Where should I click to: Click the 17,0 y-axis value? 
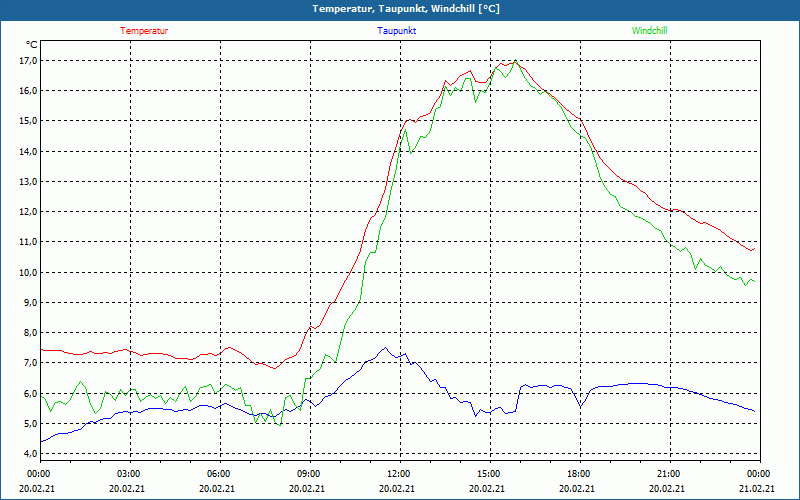click(29, 61)
